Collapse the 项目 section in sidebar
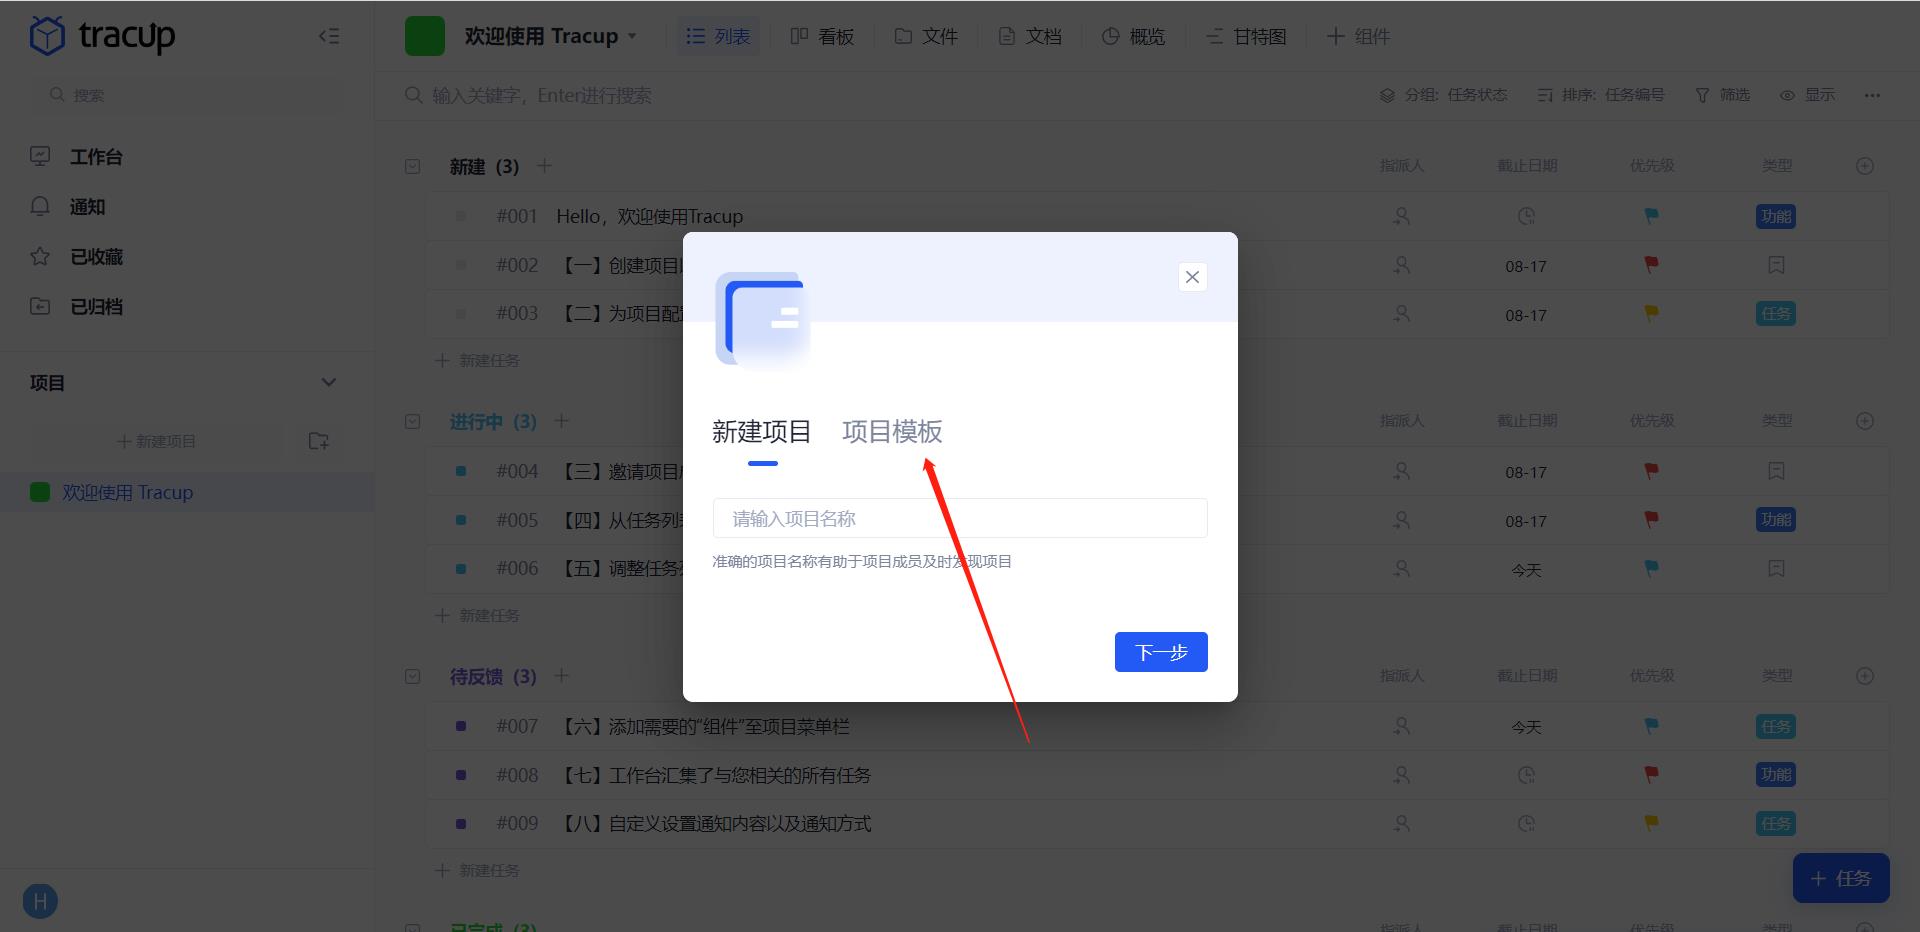1920x932 pixels. pyautogui.click(x=329, y=382)
